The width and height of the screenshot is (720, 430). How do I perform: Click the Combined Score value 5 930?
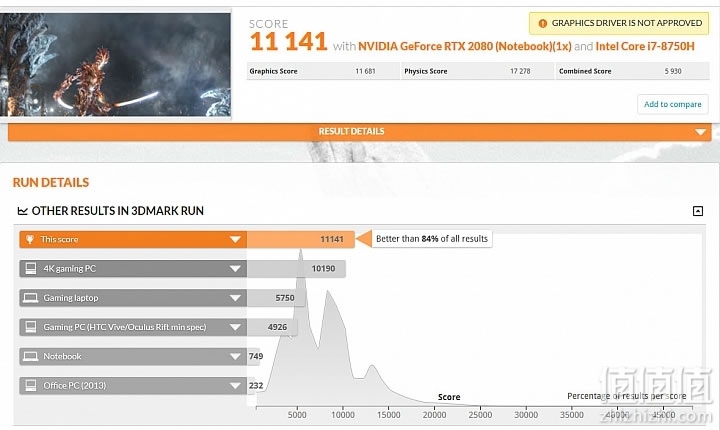pos(673,71)
